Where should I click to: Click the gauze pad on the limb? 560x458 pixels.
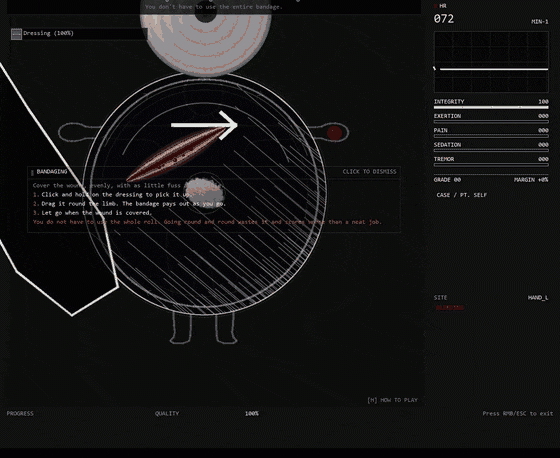click(205, 192)
